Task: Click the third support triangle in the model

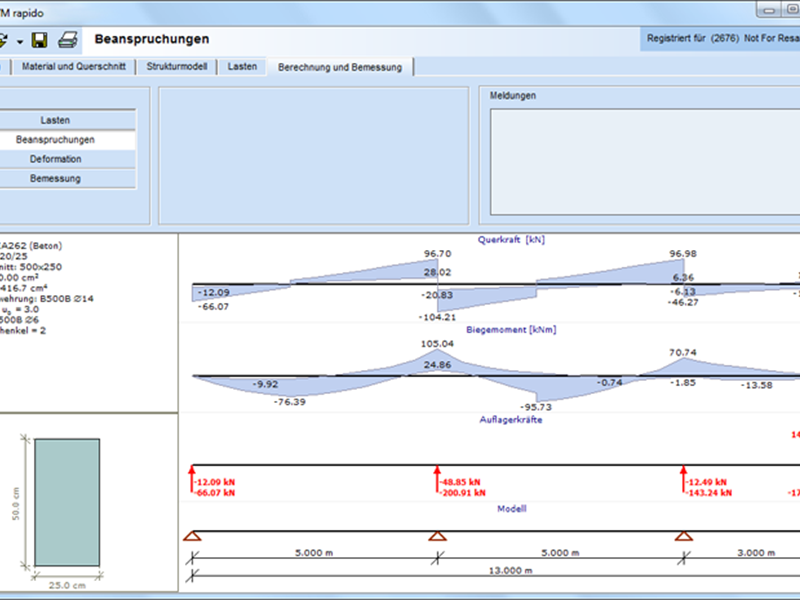Action: [x=683, y=536]
